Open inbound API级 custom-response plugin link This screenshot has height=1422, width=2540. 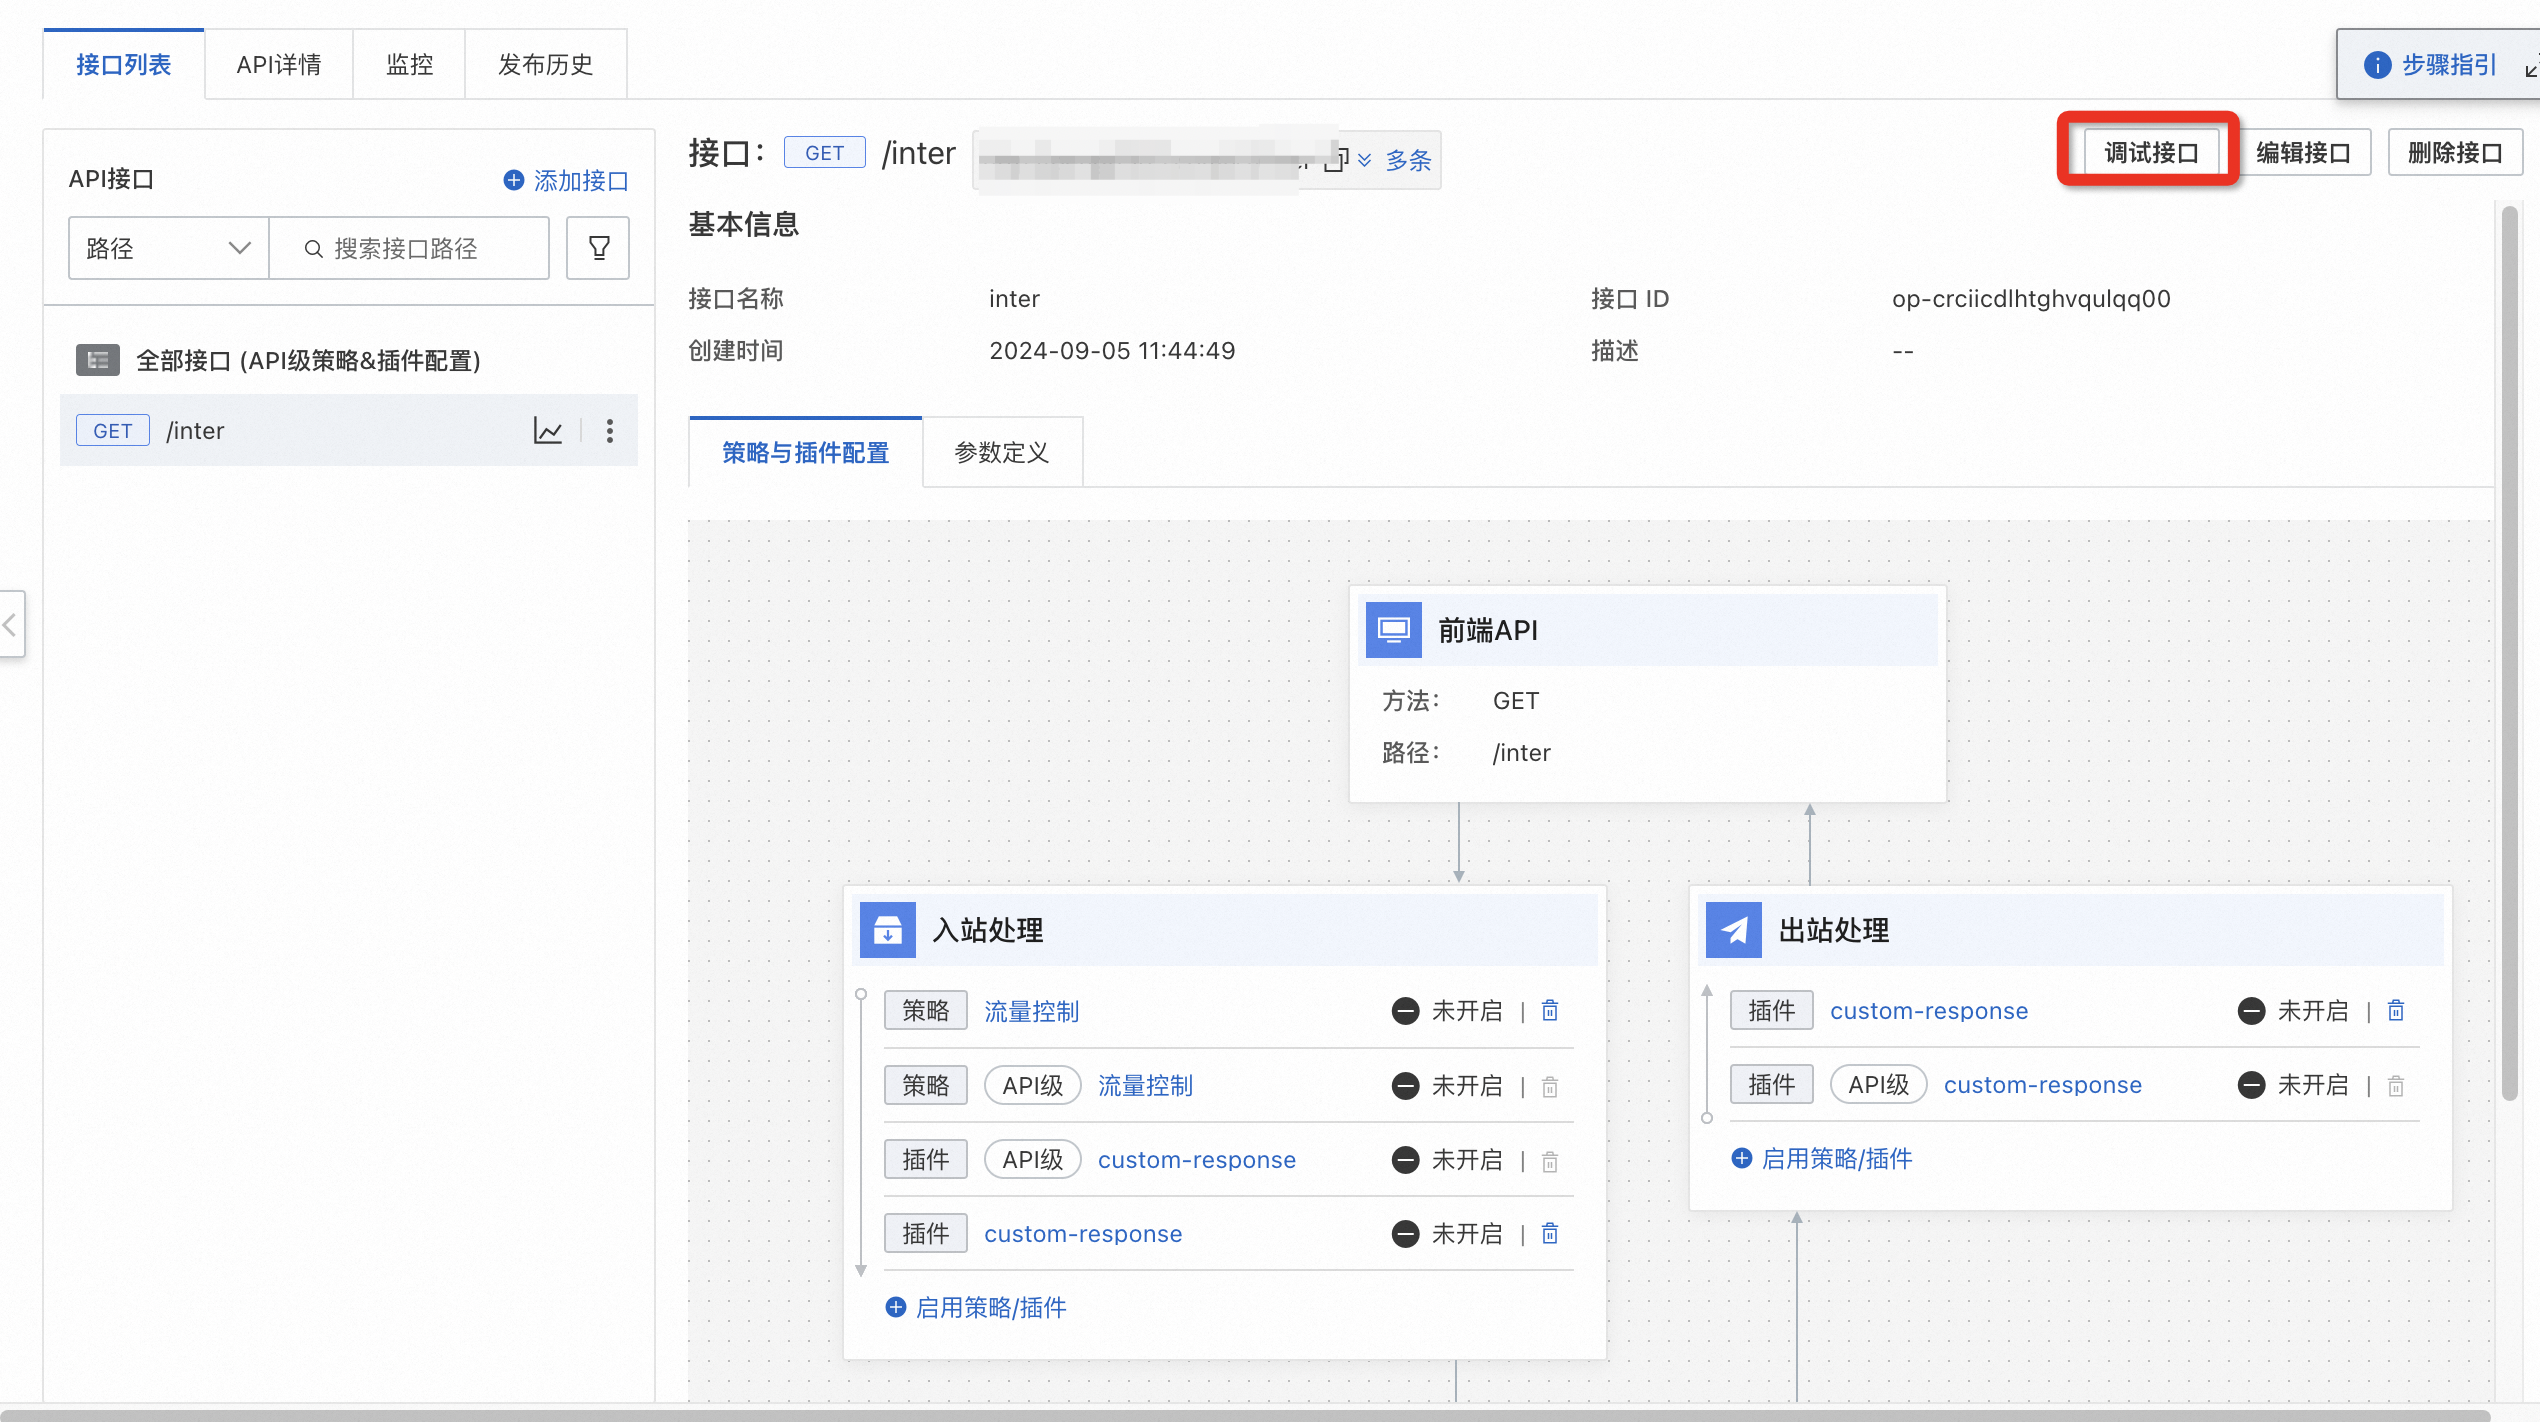[1197, 1160]
